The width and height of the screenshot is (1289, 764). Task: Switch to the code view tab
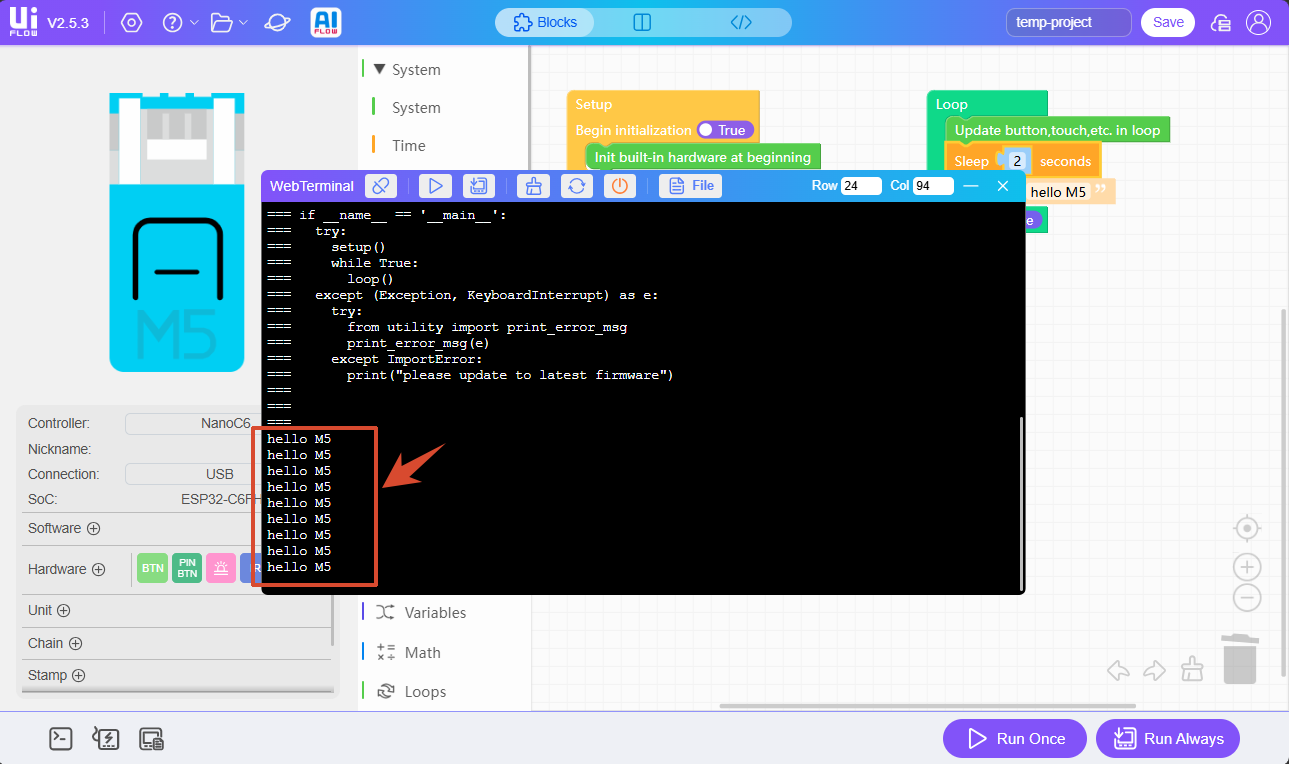(x=741, y=22)
